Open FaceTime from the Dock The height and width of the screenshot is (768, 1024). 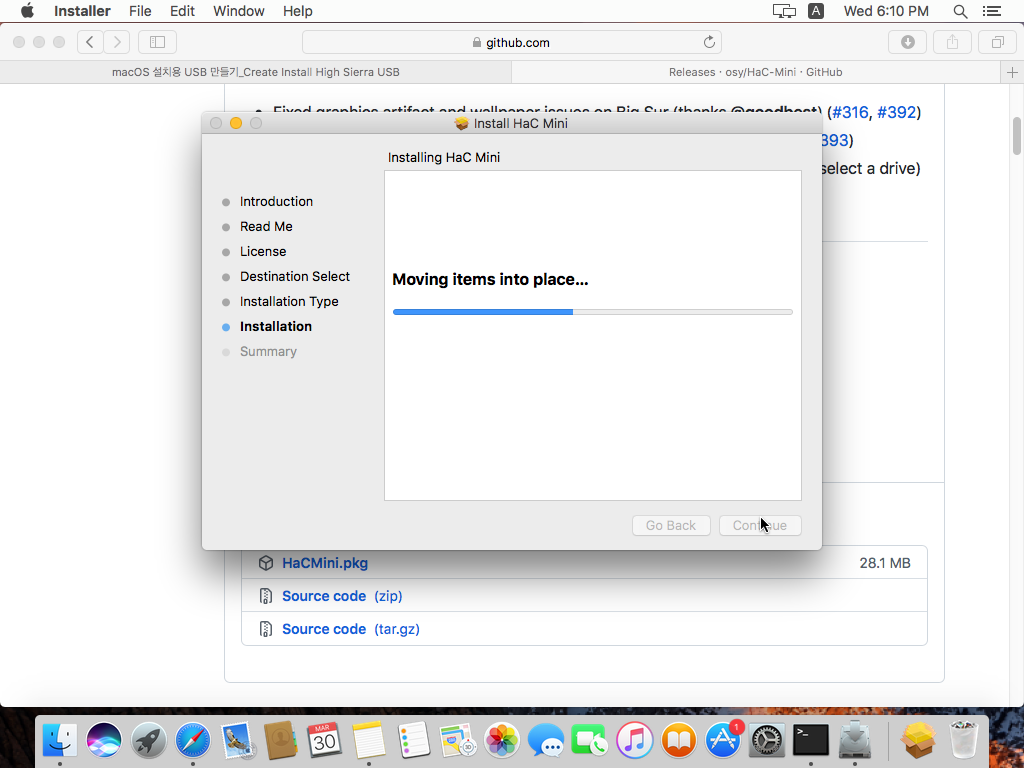[x=590, y=741]
